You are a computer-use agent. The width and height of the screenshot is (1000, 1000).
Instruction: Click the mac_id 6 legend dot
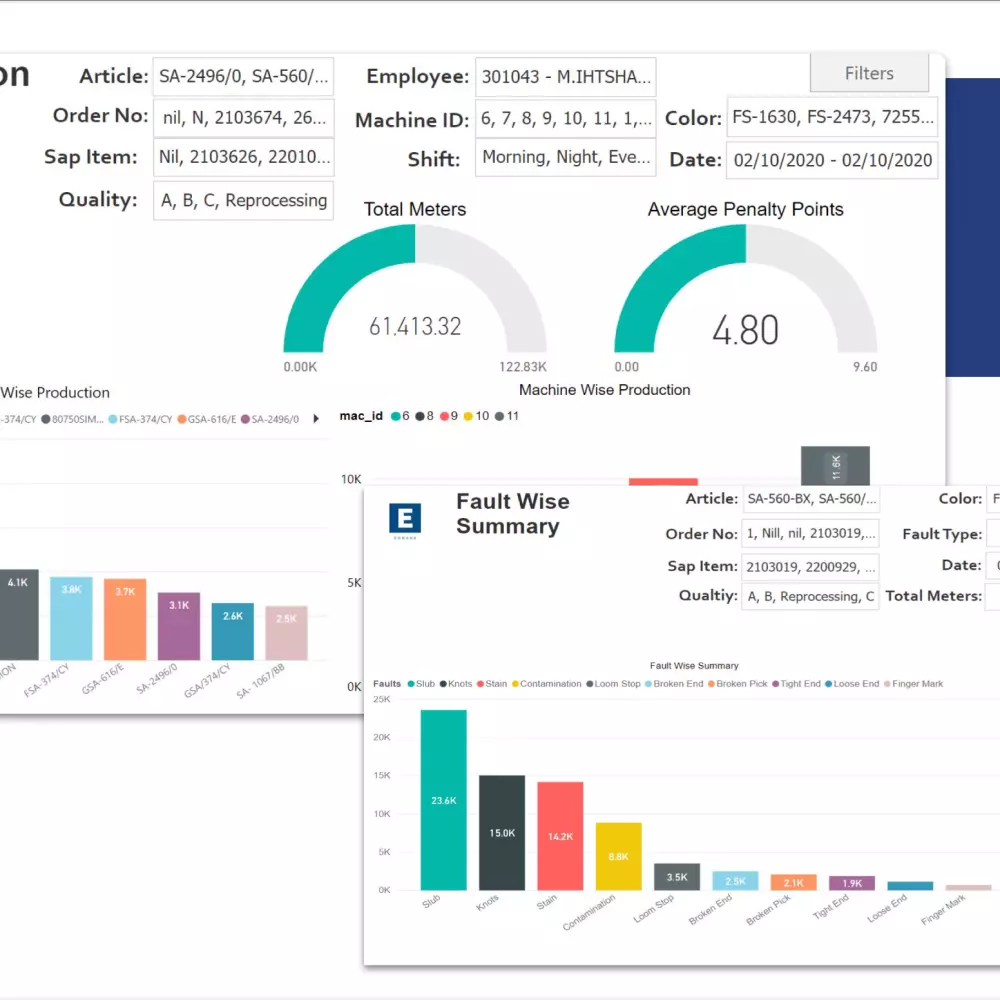click(395, 416)
